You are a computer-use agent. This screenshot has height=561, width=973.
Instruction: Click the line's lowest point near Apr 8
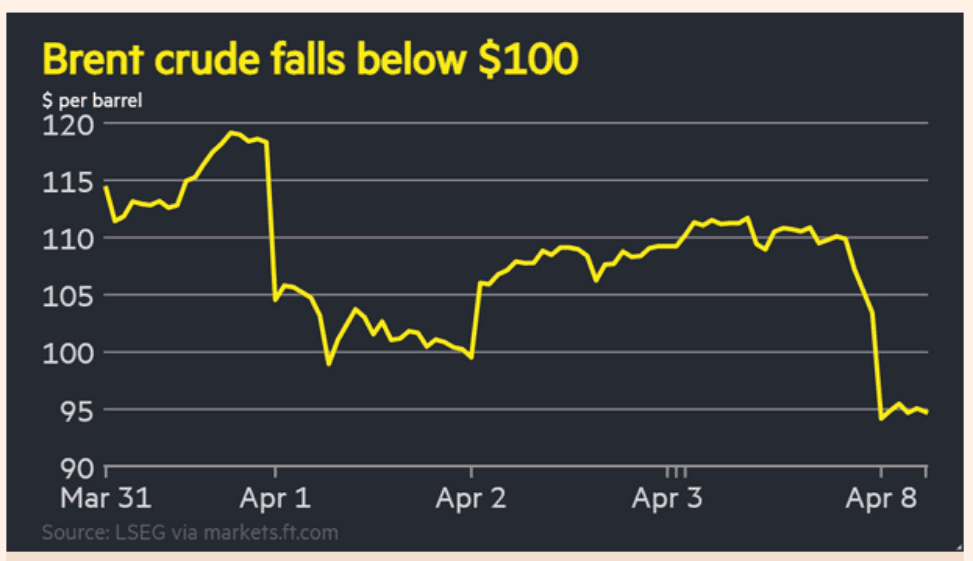(881, 419)
